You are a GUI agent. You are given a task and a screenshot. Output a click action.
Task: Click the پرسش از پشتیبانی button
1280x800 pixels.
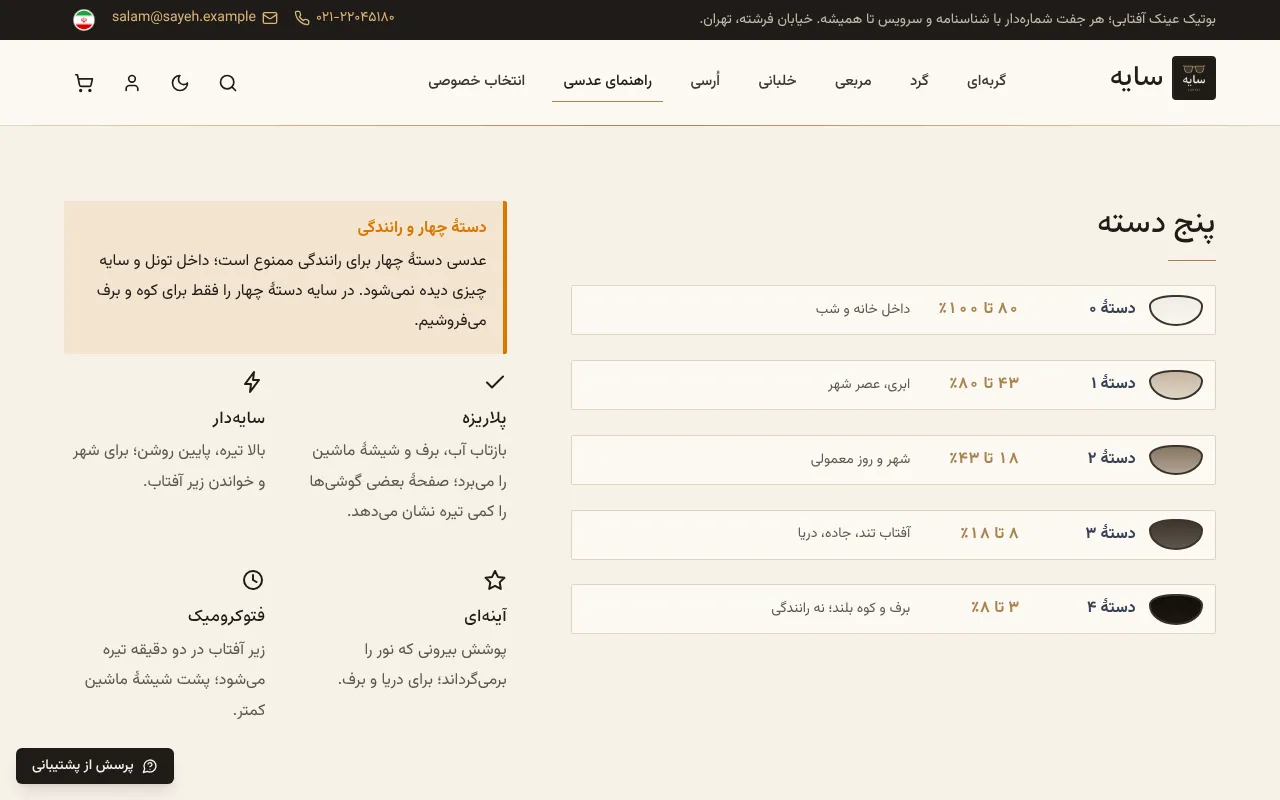(x=95, y=766)
